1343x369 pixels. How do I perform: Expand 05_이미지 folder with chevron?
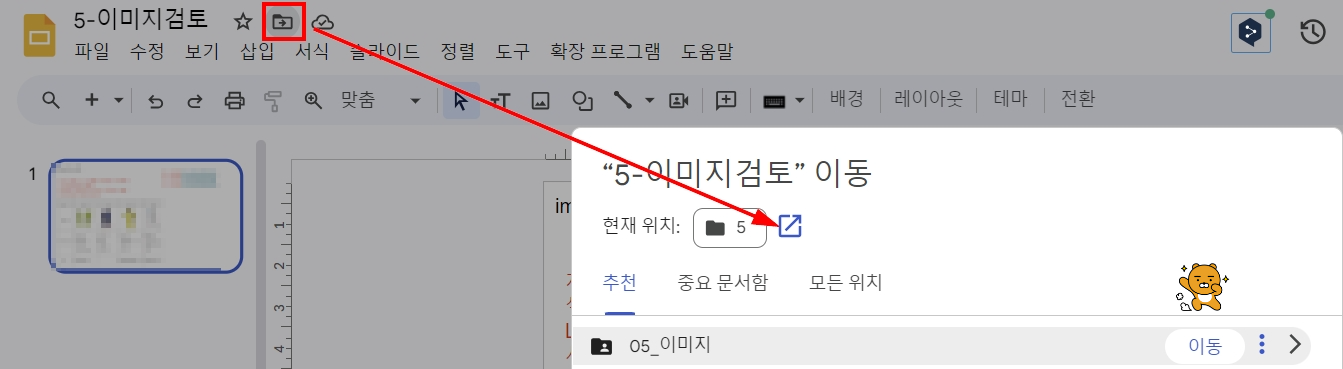coord(1296,345)
